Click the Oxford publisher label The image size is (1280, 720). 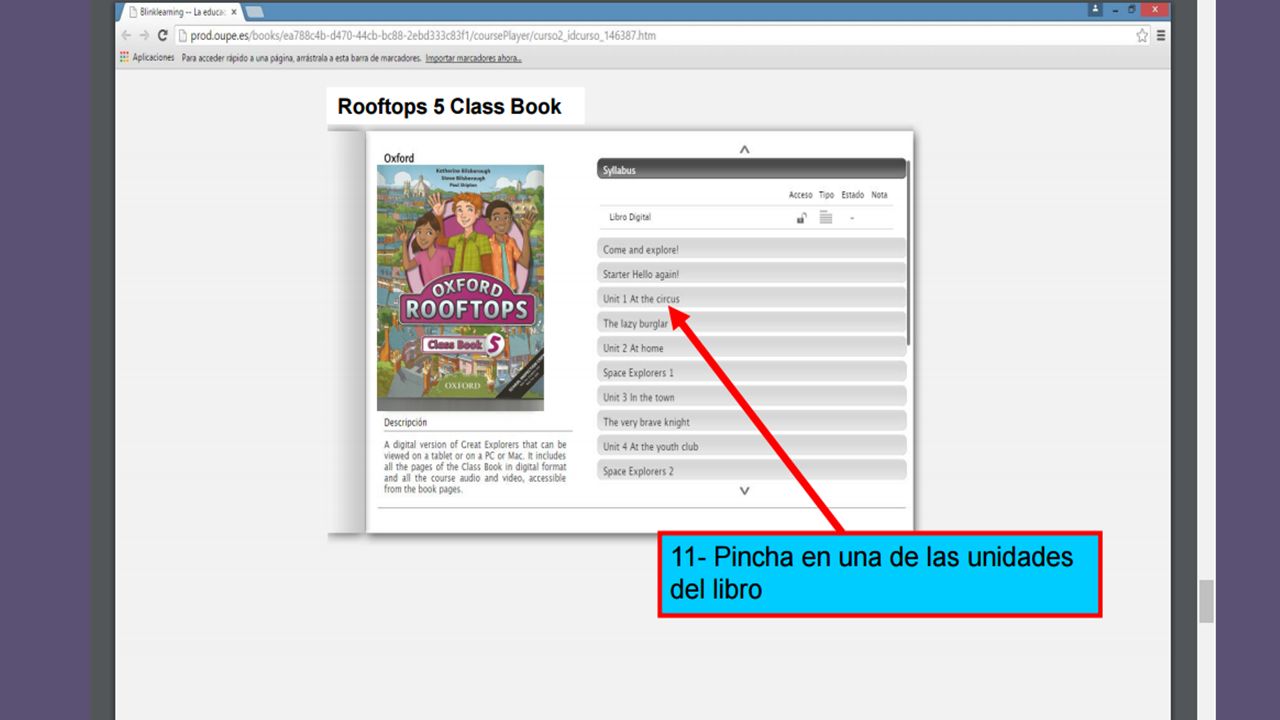point(399,158)
